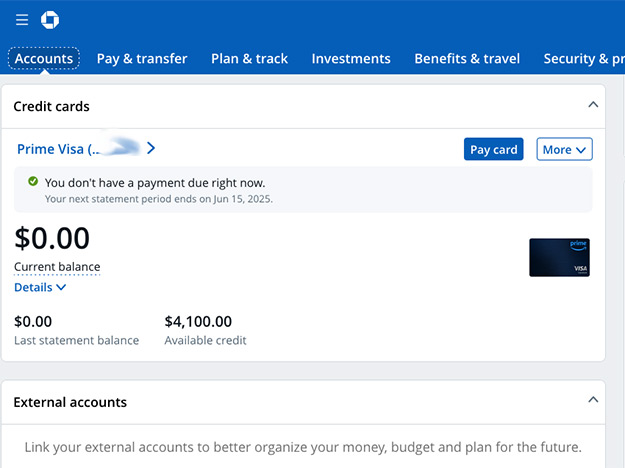Click the Prime Visa card image
This screenshot has width=625, height=468.
point(559,258)
